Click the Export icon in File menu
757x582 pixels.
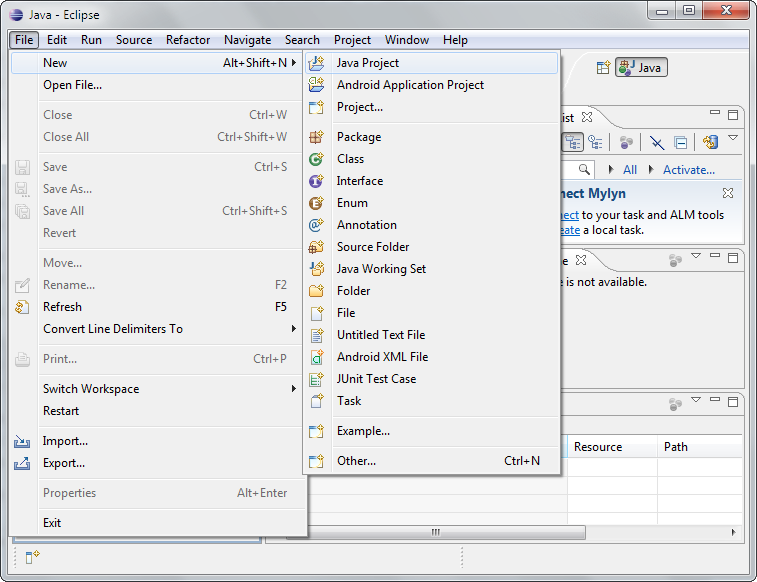[x=22, y=463]
